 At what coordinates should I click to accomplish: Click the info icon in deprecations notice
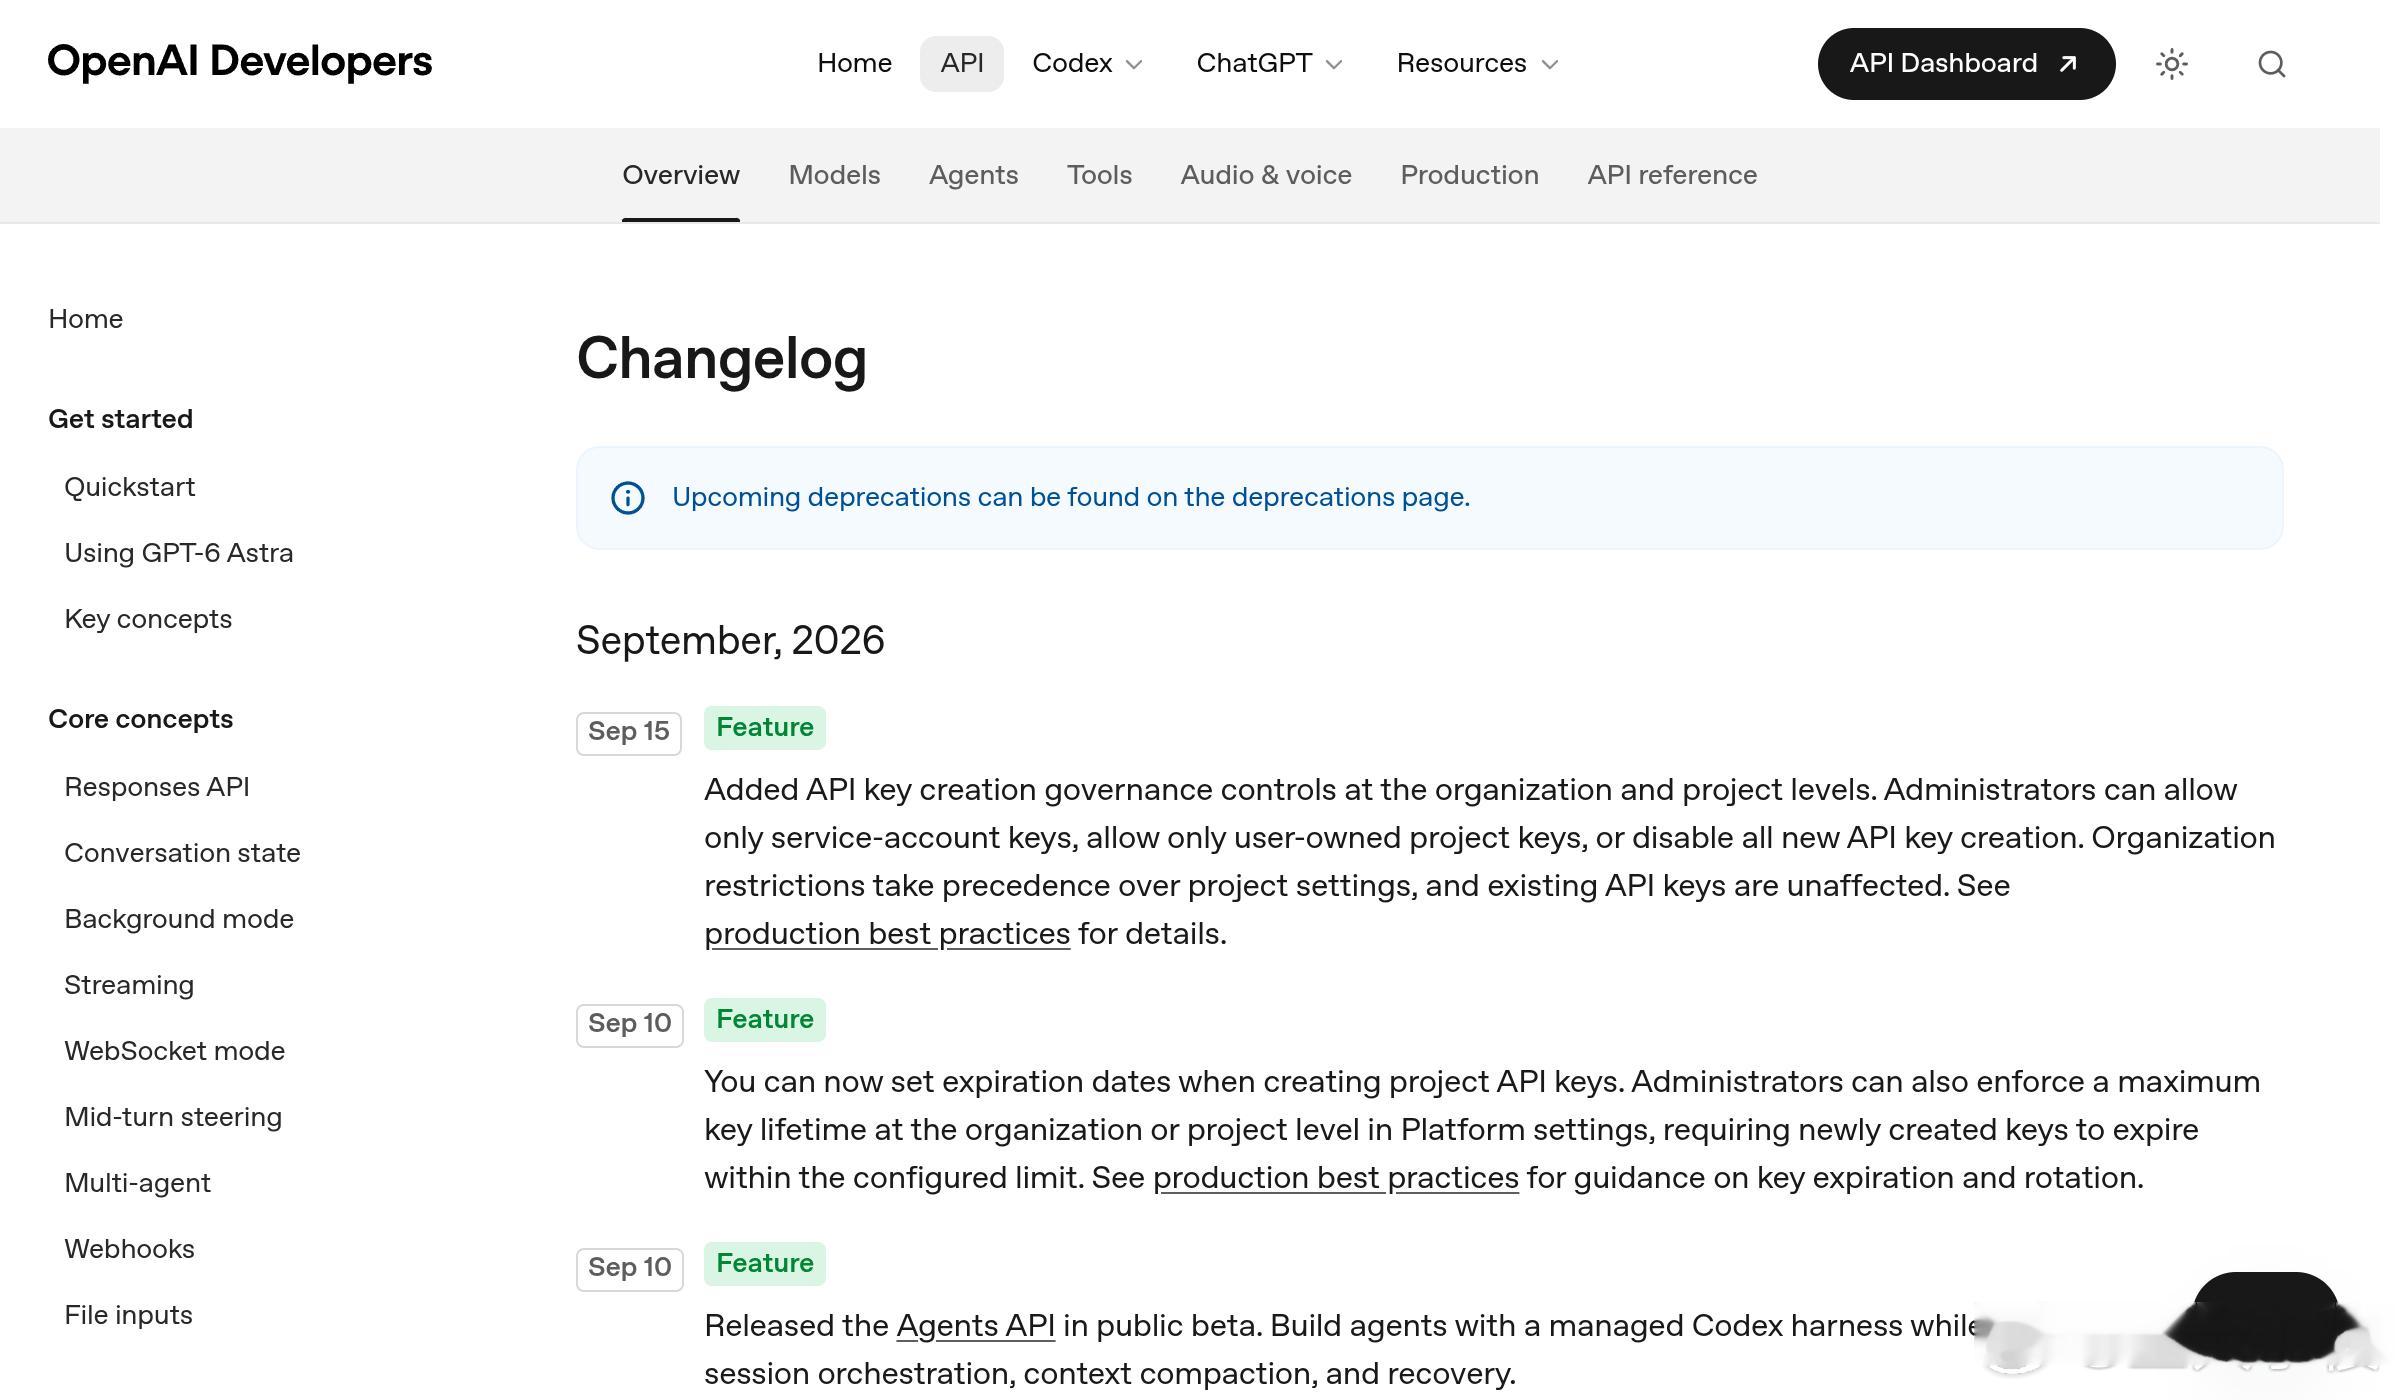[x=628, y=498]
